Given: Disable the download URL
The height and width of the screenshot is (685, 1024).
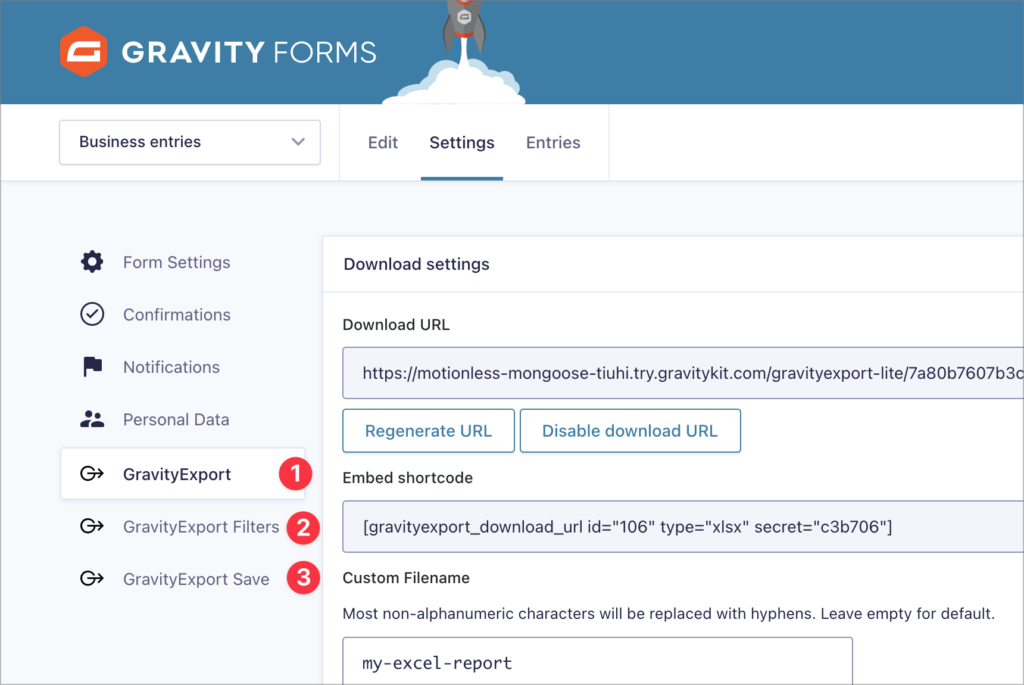Looking at the screenshot, I should (630, 430).
